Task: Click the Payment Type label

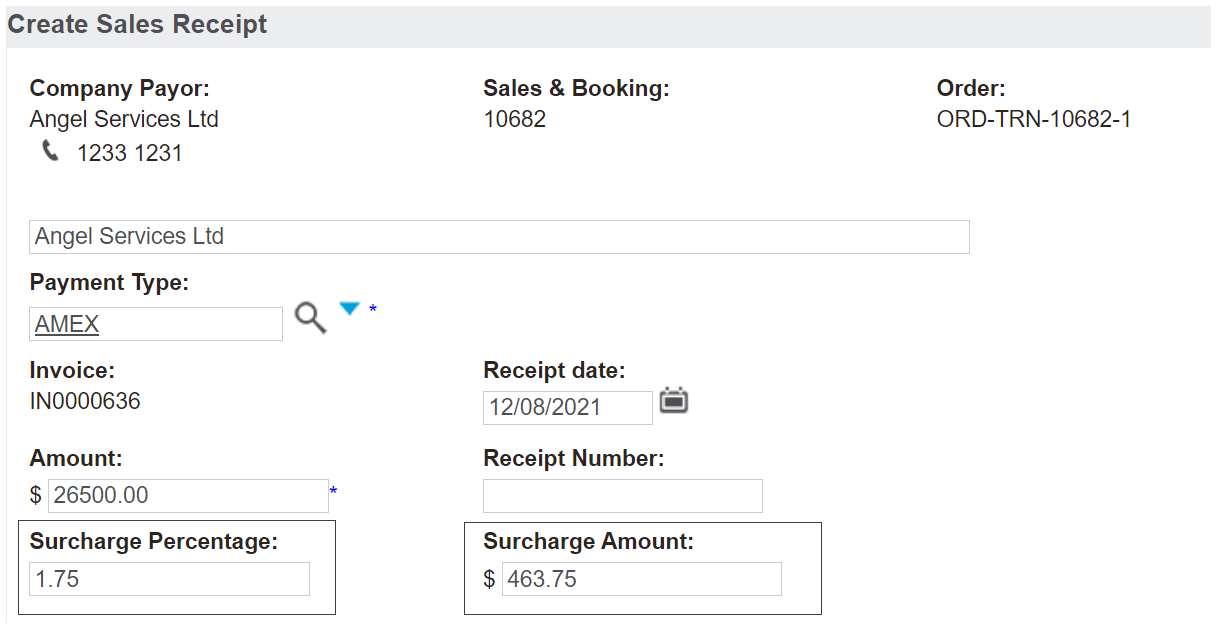Action: 109,283
